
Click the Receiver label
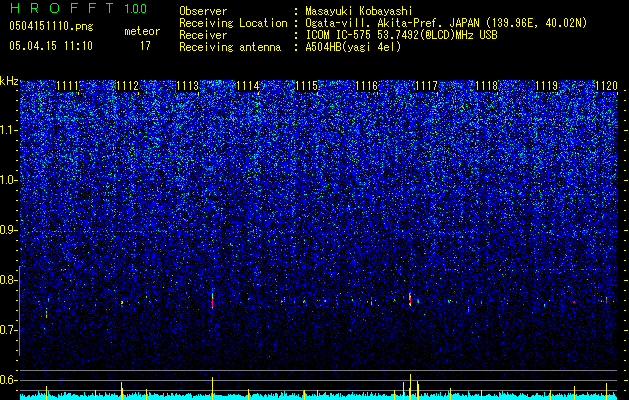[x=203, y=35]
